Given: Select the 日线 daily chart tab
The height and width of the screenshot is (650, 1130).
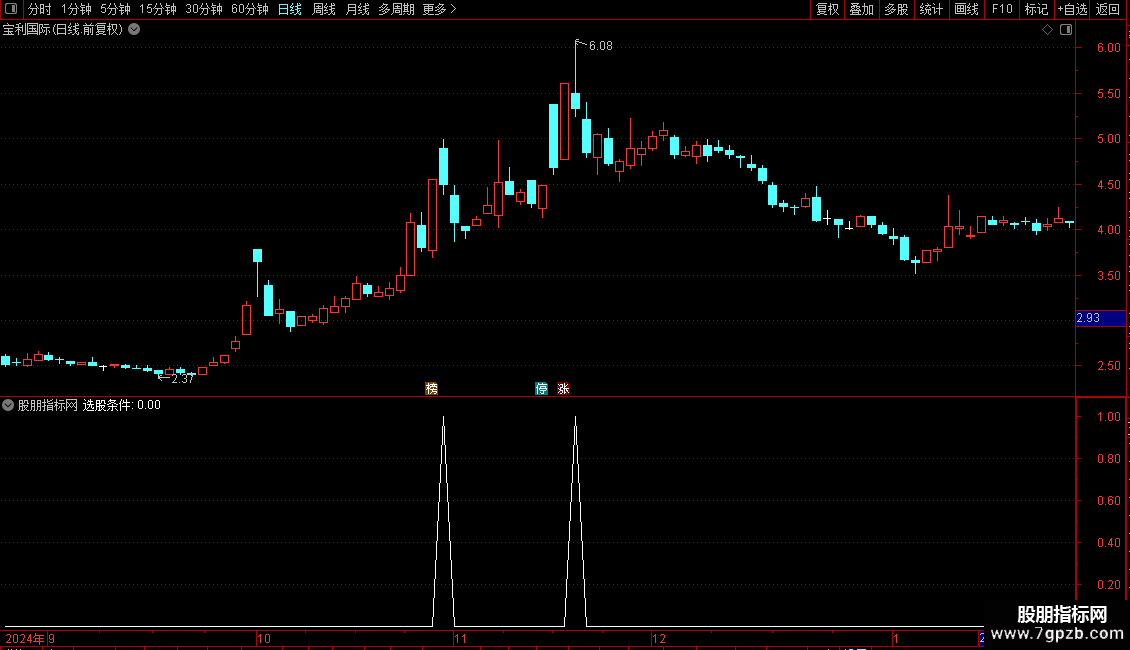Looking at the screenshot, I should [290, 9].
